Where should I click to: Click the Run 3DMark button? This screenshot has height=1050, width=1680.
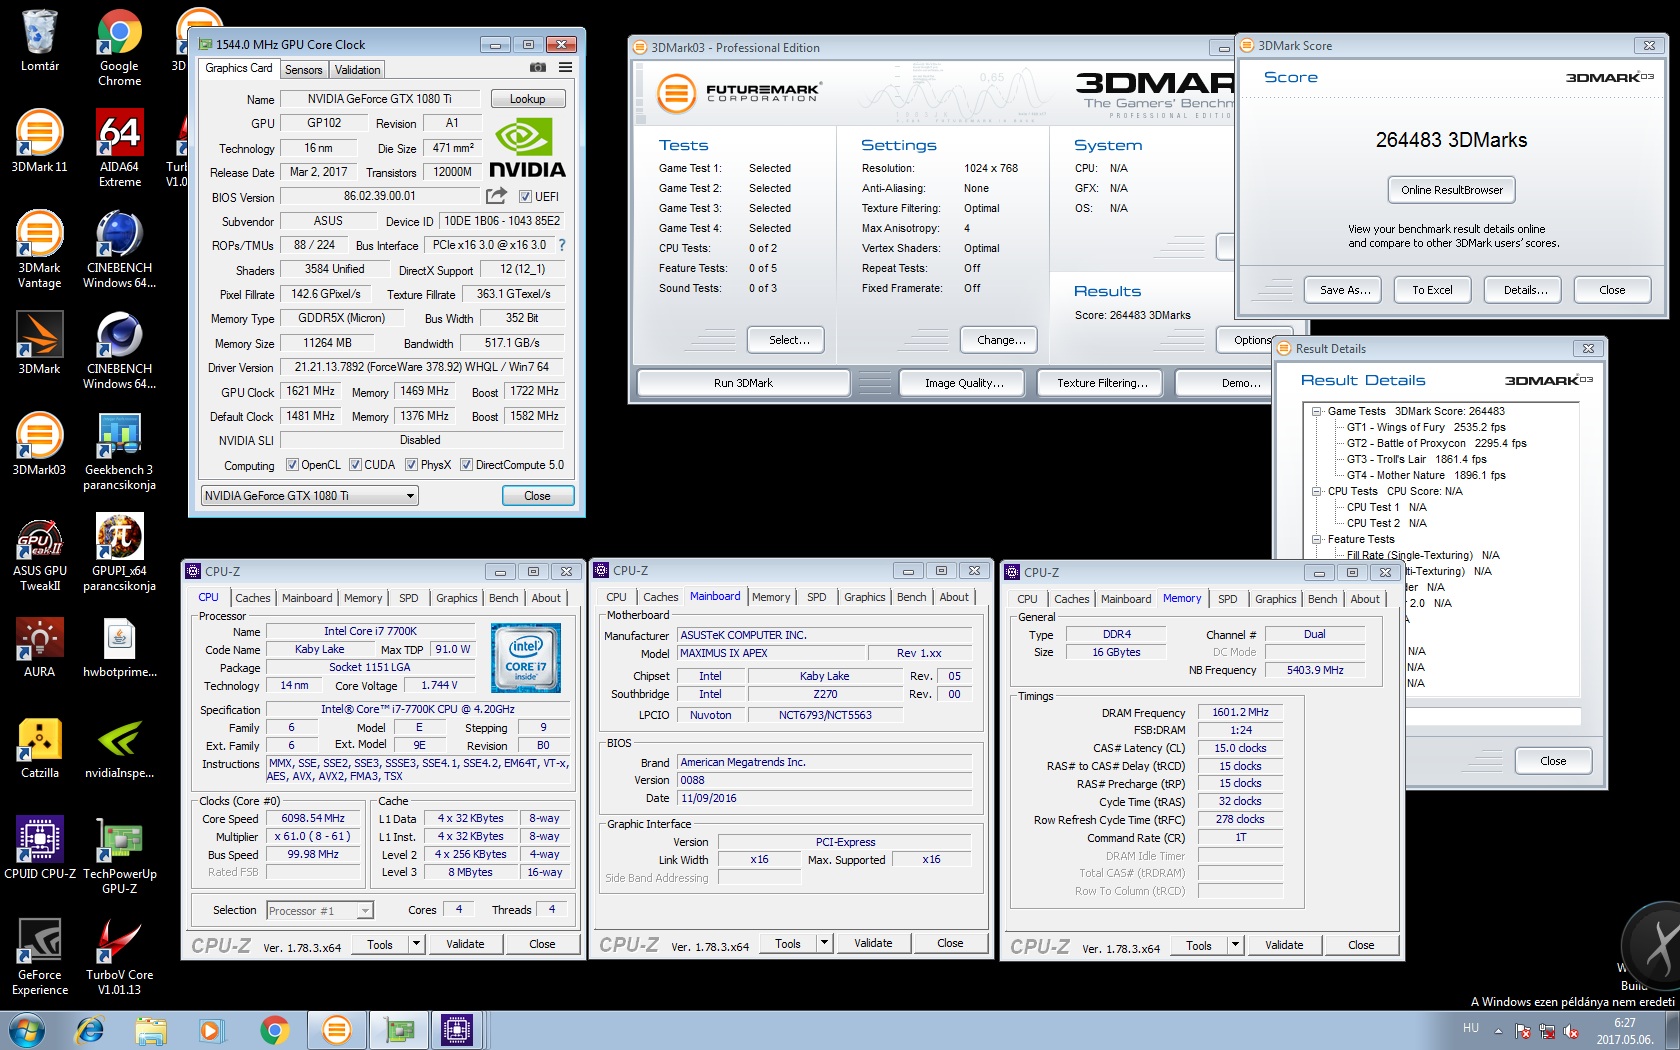pos(744,383)
